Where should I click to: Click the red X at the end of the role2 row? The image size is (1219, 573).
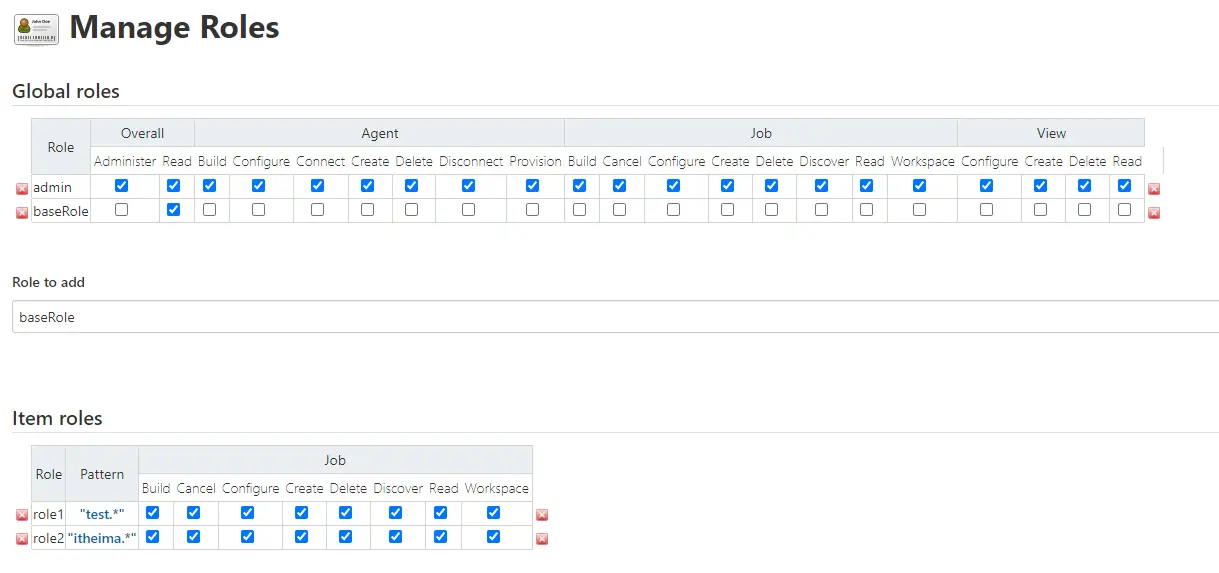(542, 539)
